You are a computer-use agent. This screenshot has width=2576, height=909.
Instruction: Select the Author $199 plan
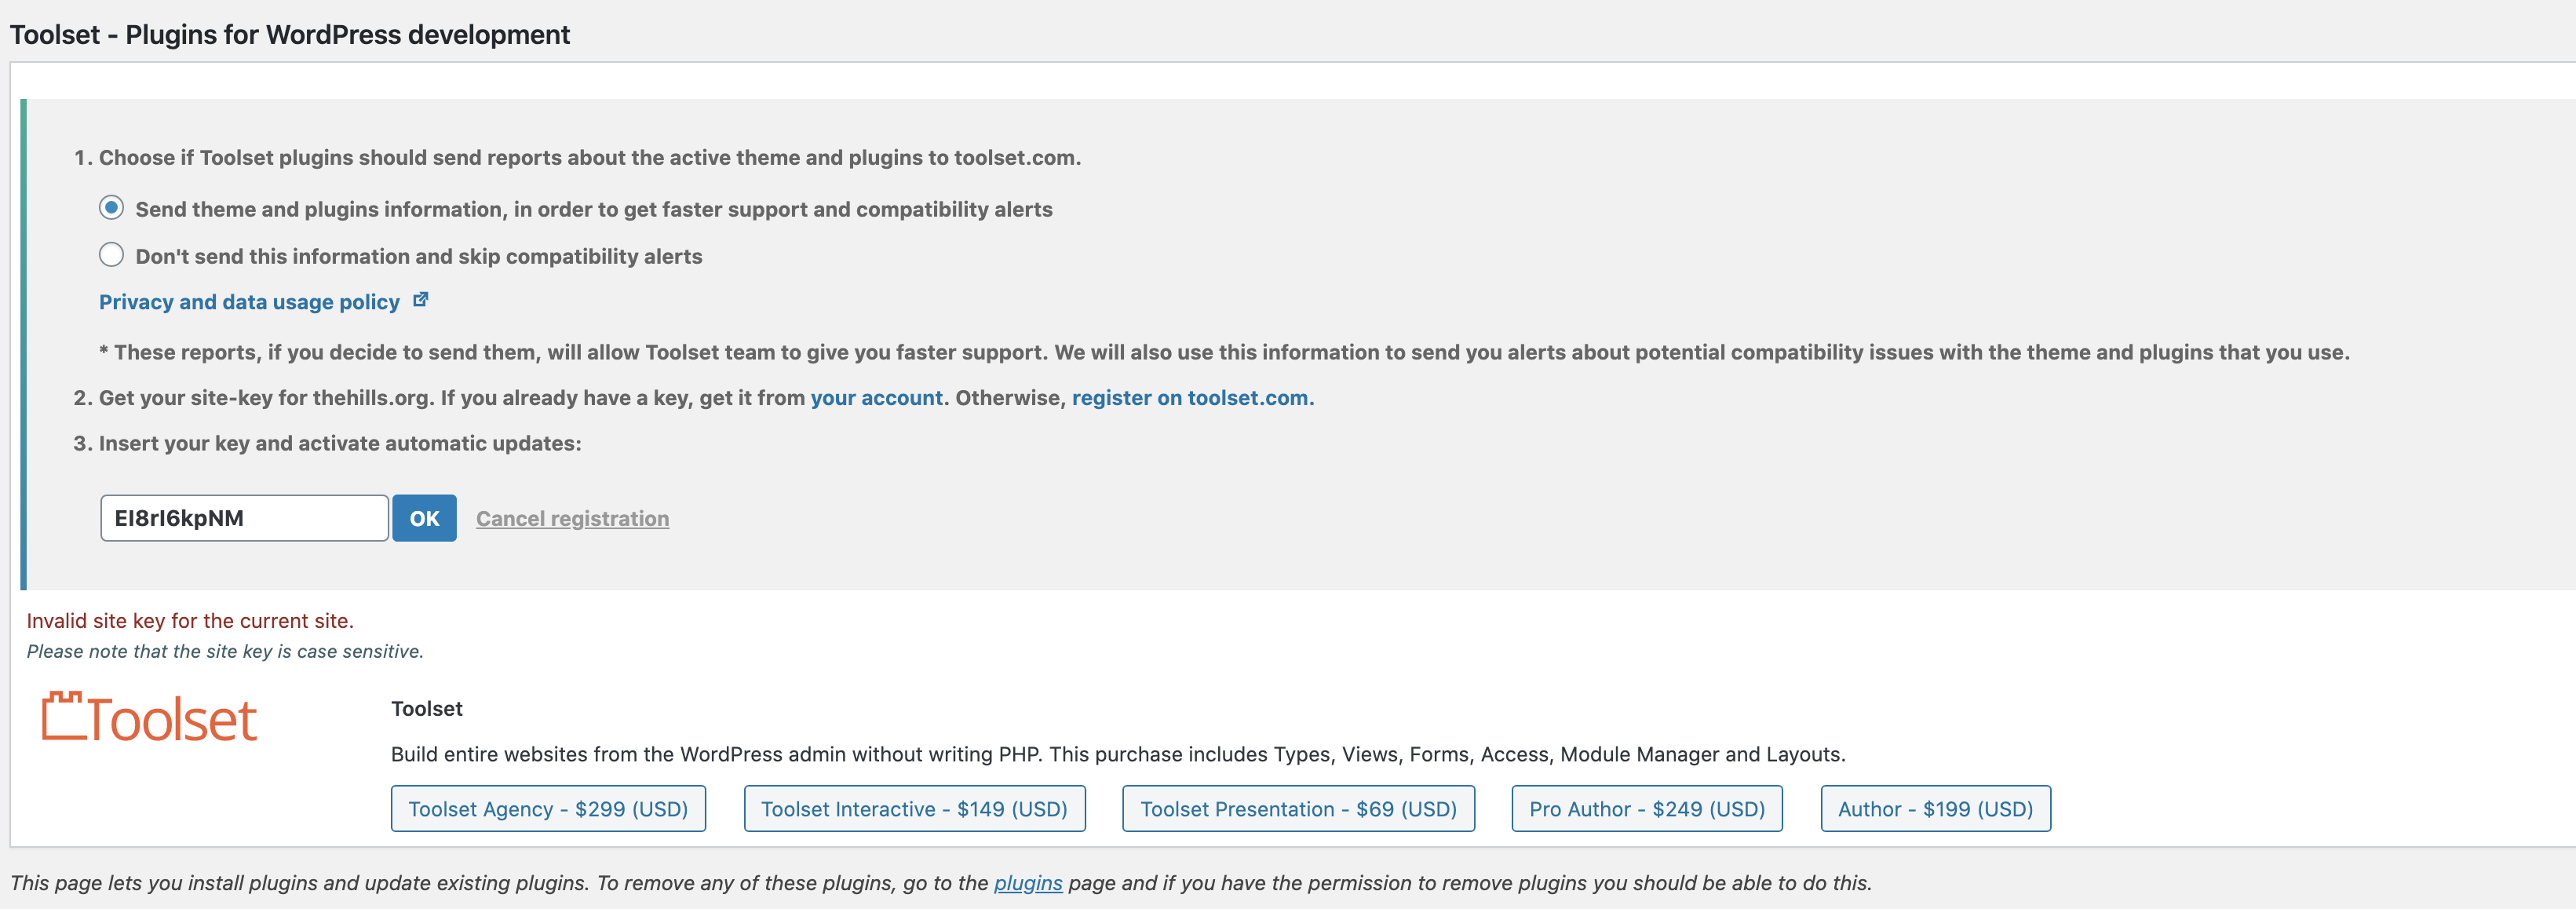pyautogui.click(x=1935, y=809)
